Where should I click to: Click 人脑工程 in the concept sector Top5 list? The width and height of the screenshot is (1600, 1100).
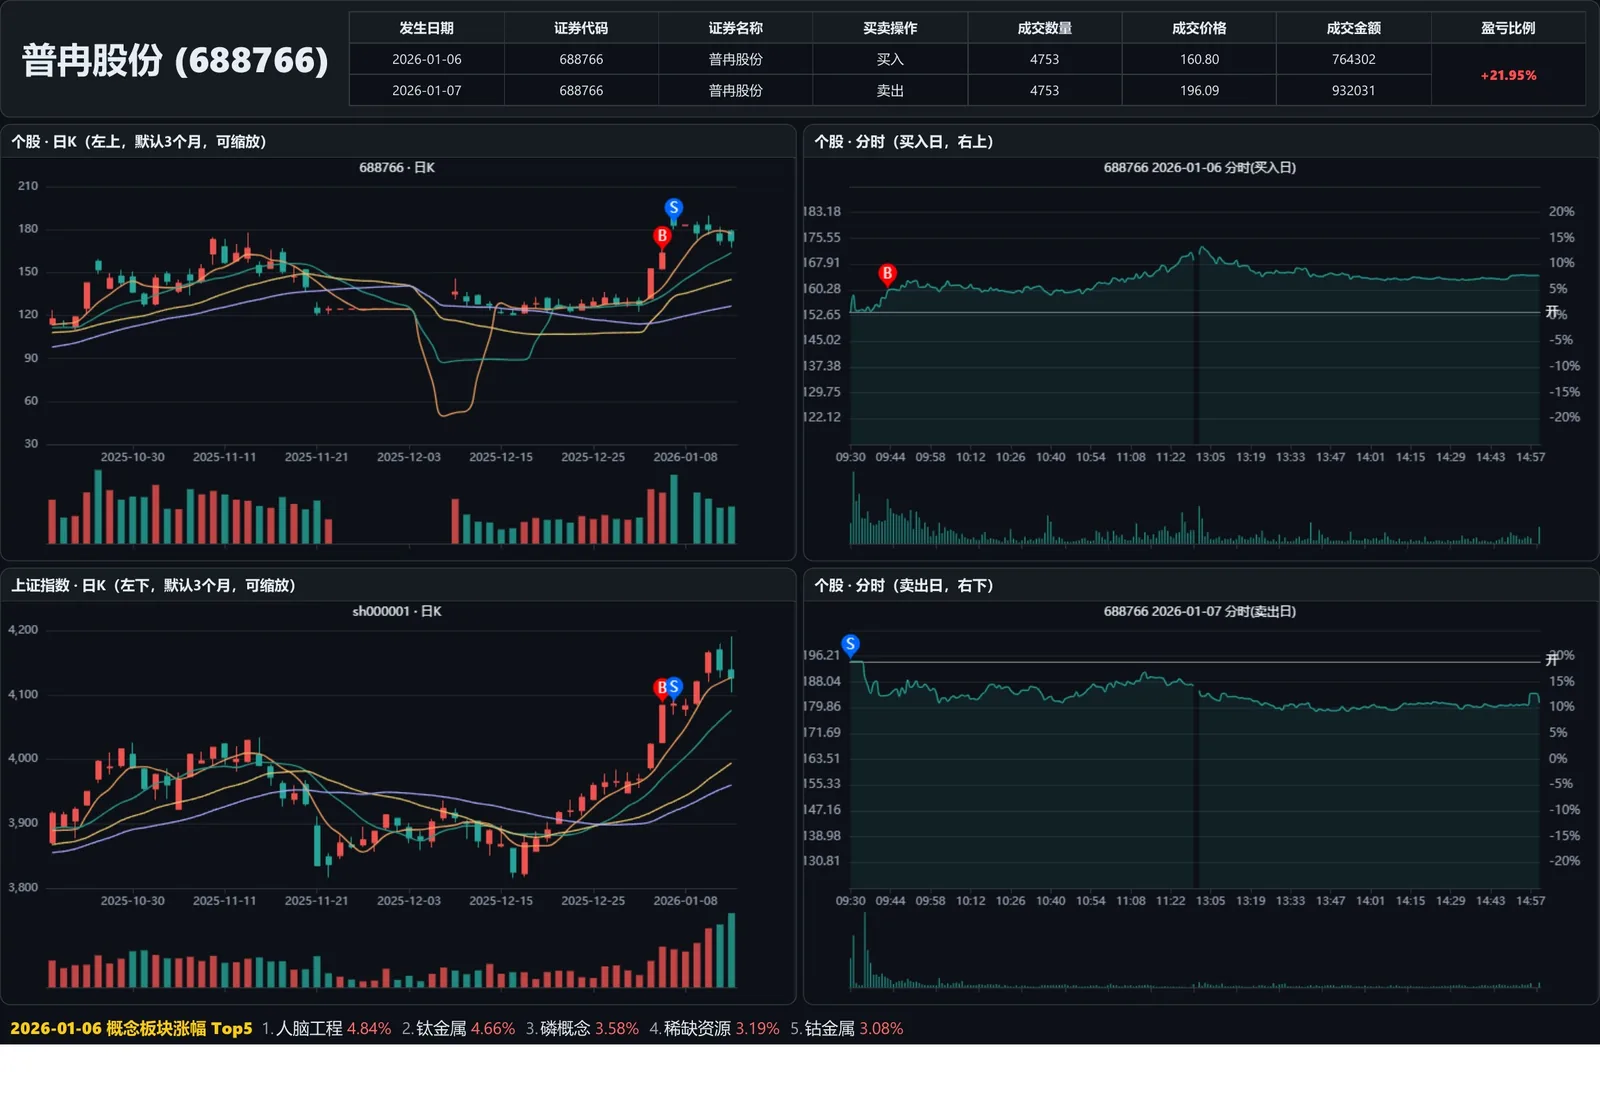point(309,1028)
